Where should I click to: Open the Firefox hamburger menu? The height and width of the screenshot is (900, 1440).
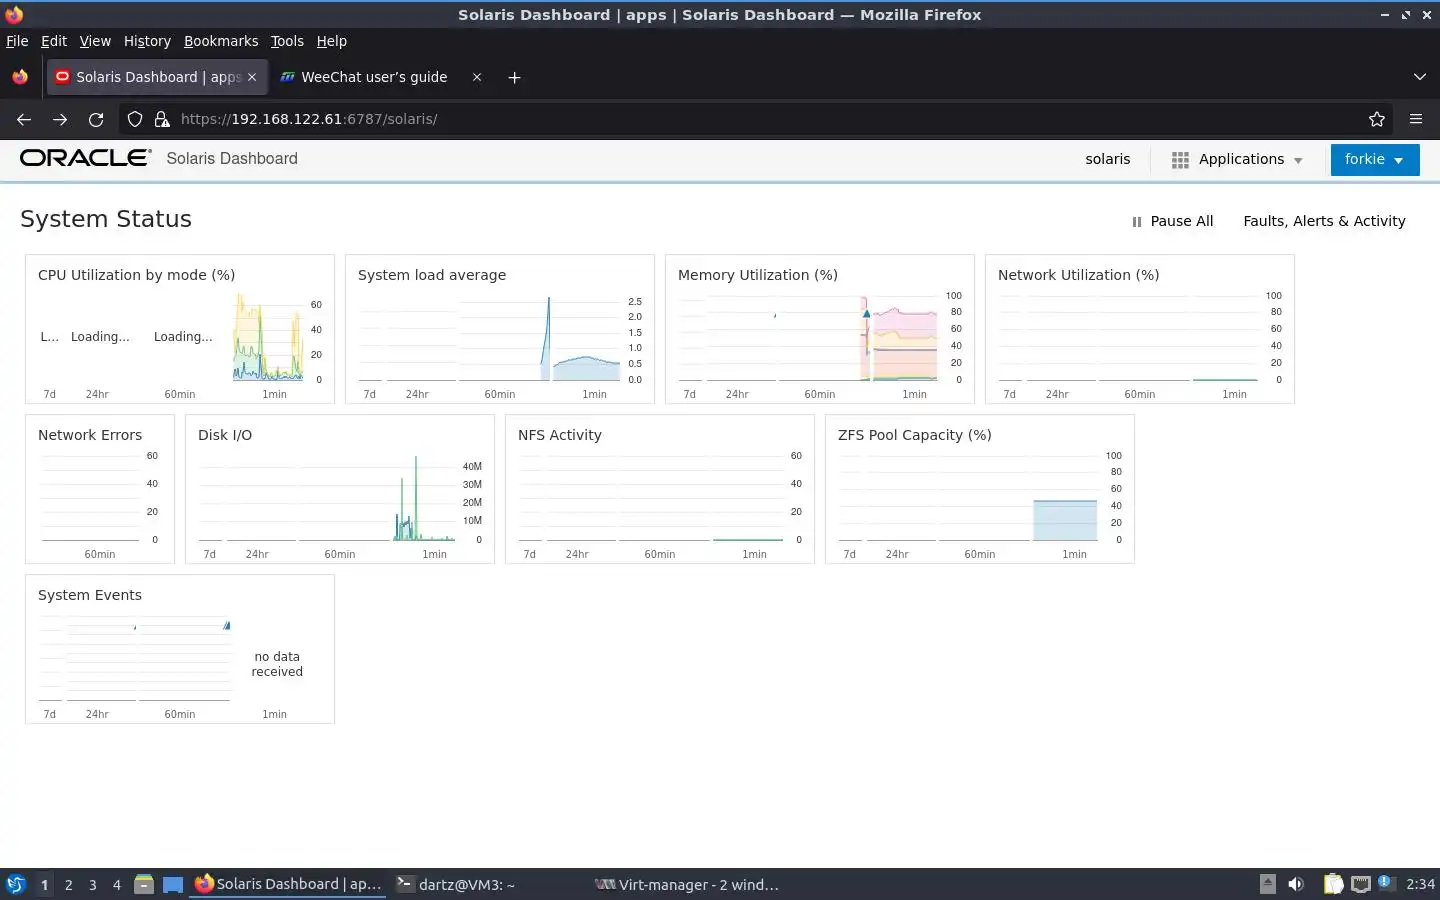pos(1416,119)
